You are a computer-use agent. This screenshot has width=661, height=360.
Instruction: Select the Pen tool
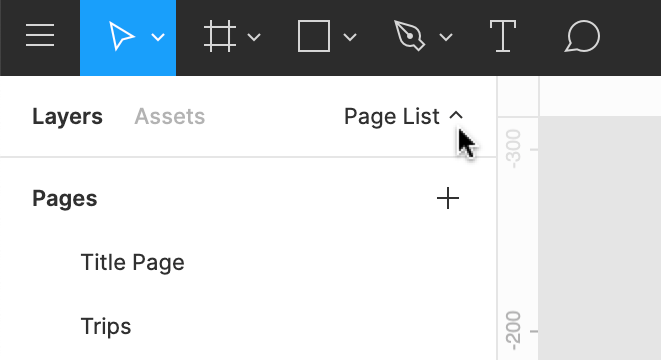(409, 37)
